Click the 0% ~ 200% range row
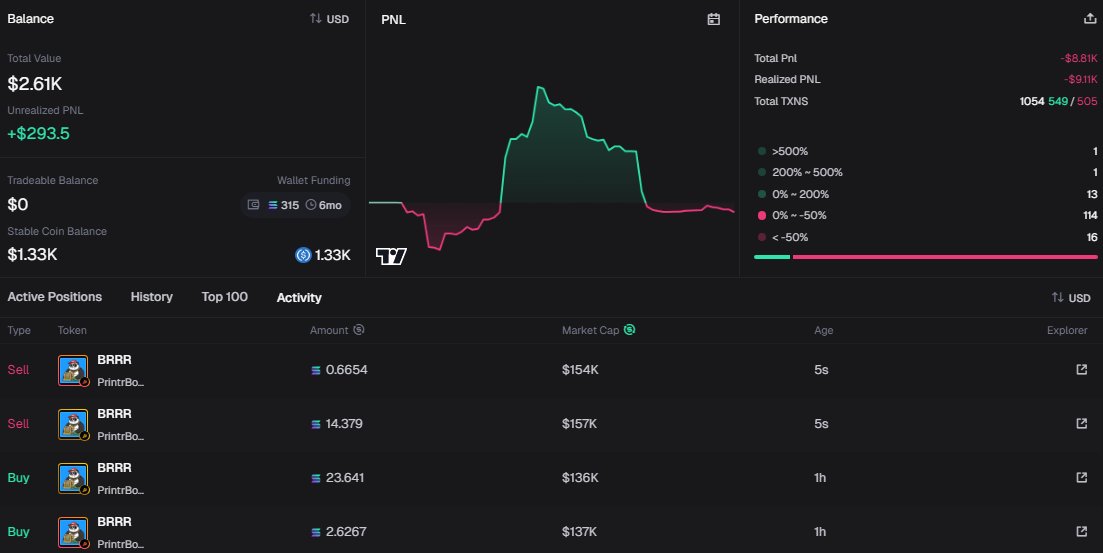The height and width of the screenshot is (553, 1103). [x=926, y=194]
